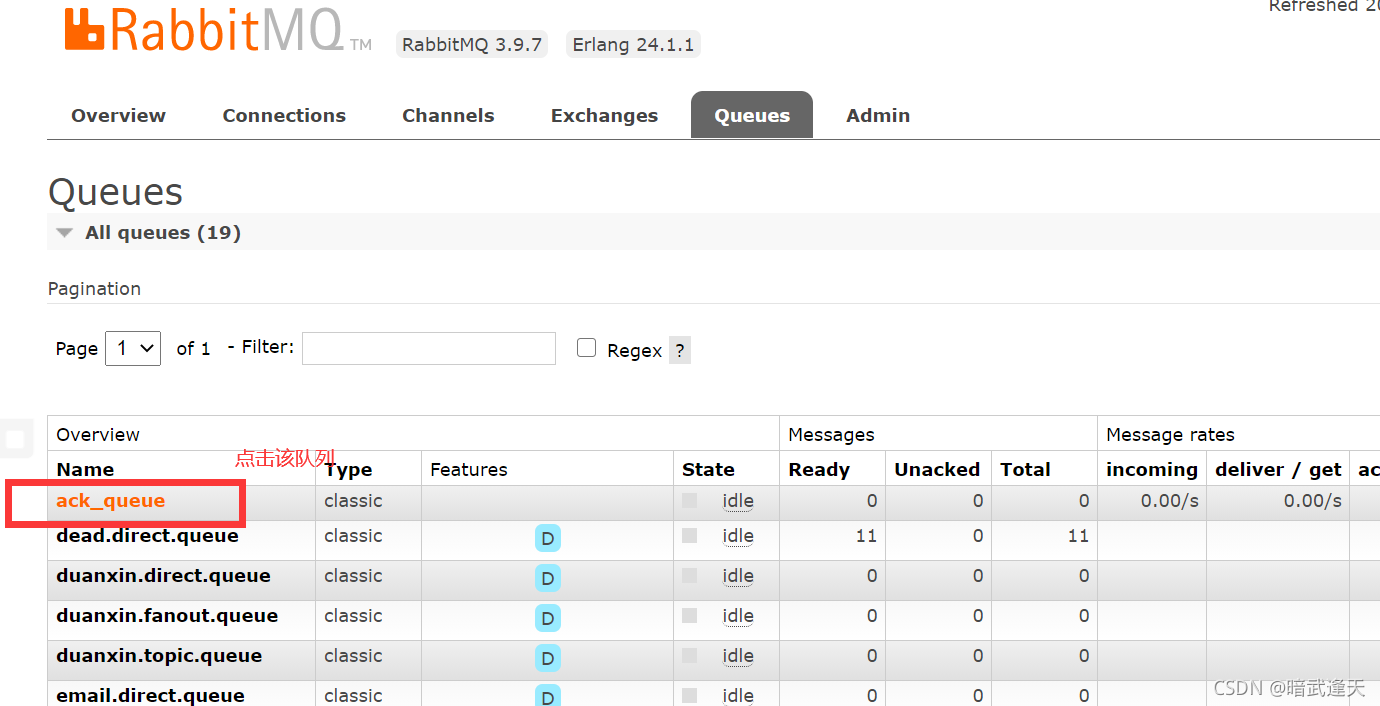Screen dimensions: 1380x706
Task: Enable the Regex filter checkbox
Action: click(x=587, y=347)
